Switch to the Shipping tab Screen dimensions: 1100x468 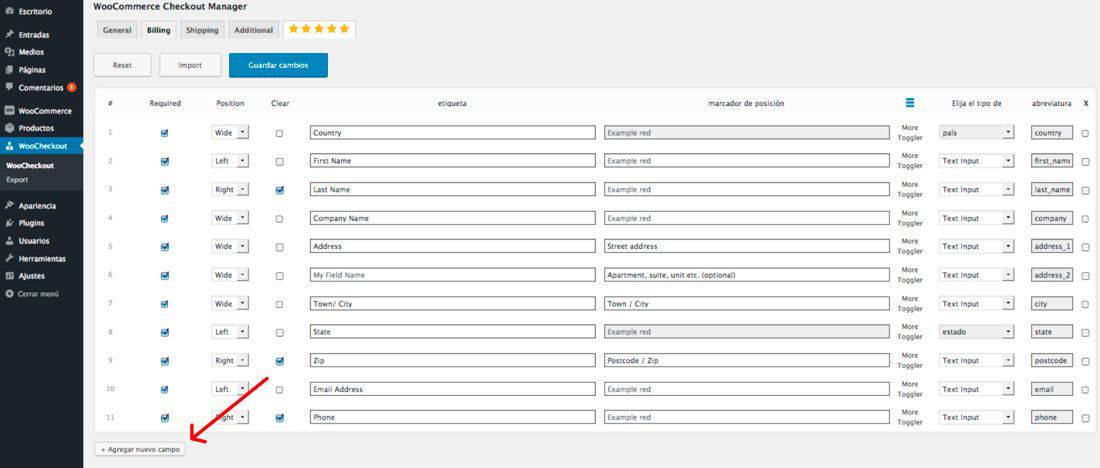(x=202, y=30)
